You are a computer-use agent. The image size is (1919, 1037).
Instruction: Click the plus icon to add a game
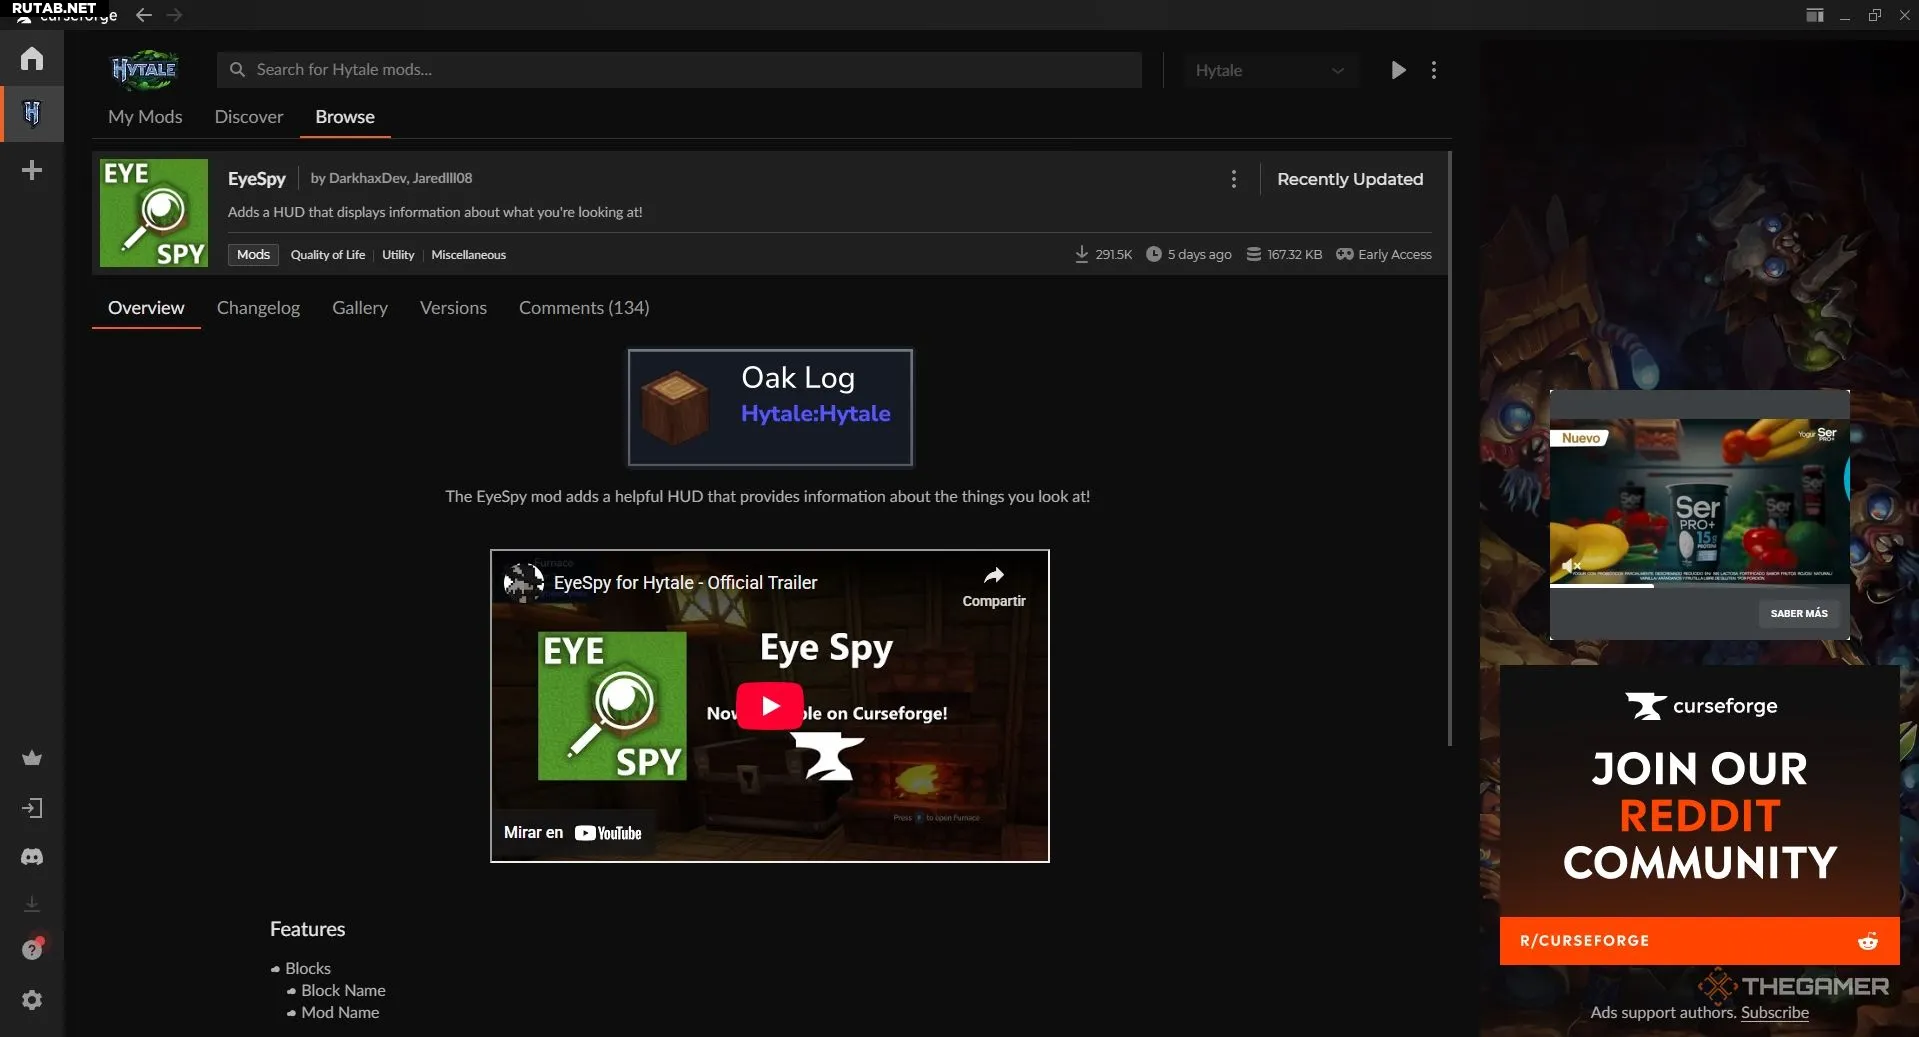pyautogui.click(x=32, y=170)
